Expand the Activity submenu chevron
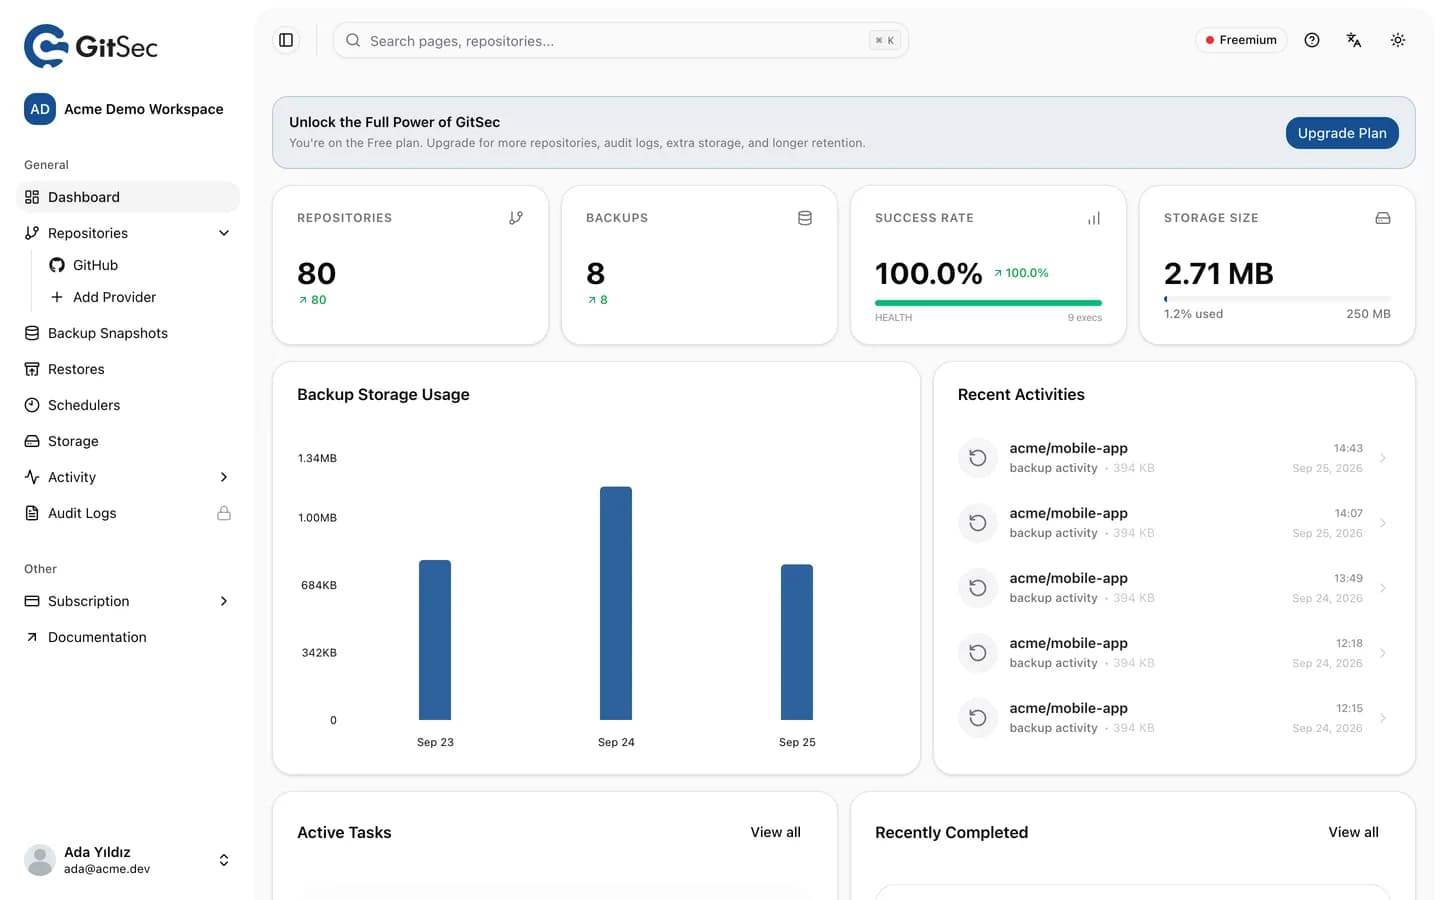This screenshot has height=900, width=1440. (224, 477)
